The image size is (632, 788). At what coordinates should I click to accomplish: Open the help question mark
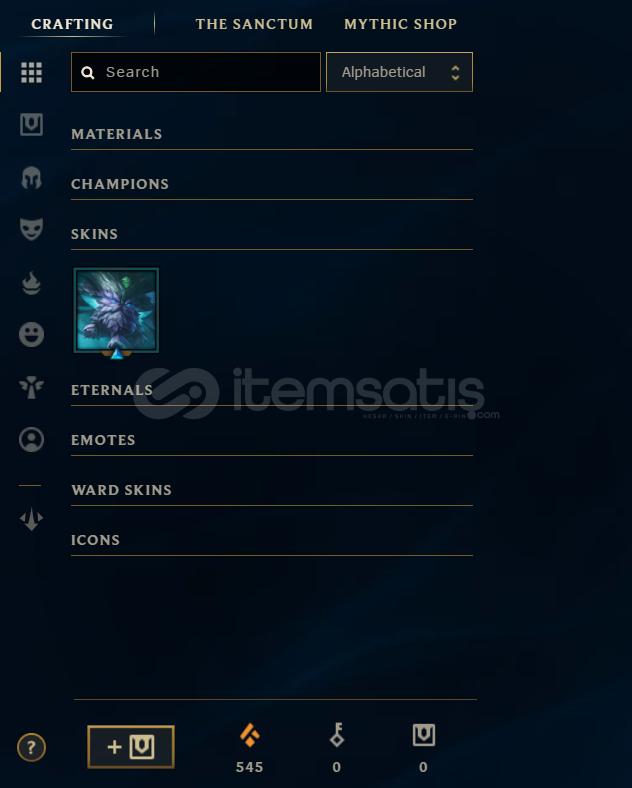(x=31, y=747)
